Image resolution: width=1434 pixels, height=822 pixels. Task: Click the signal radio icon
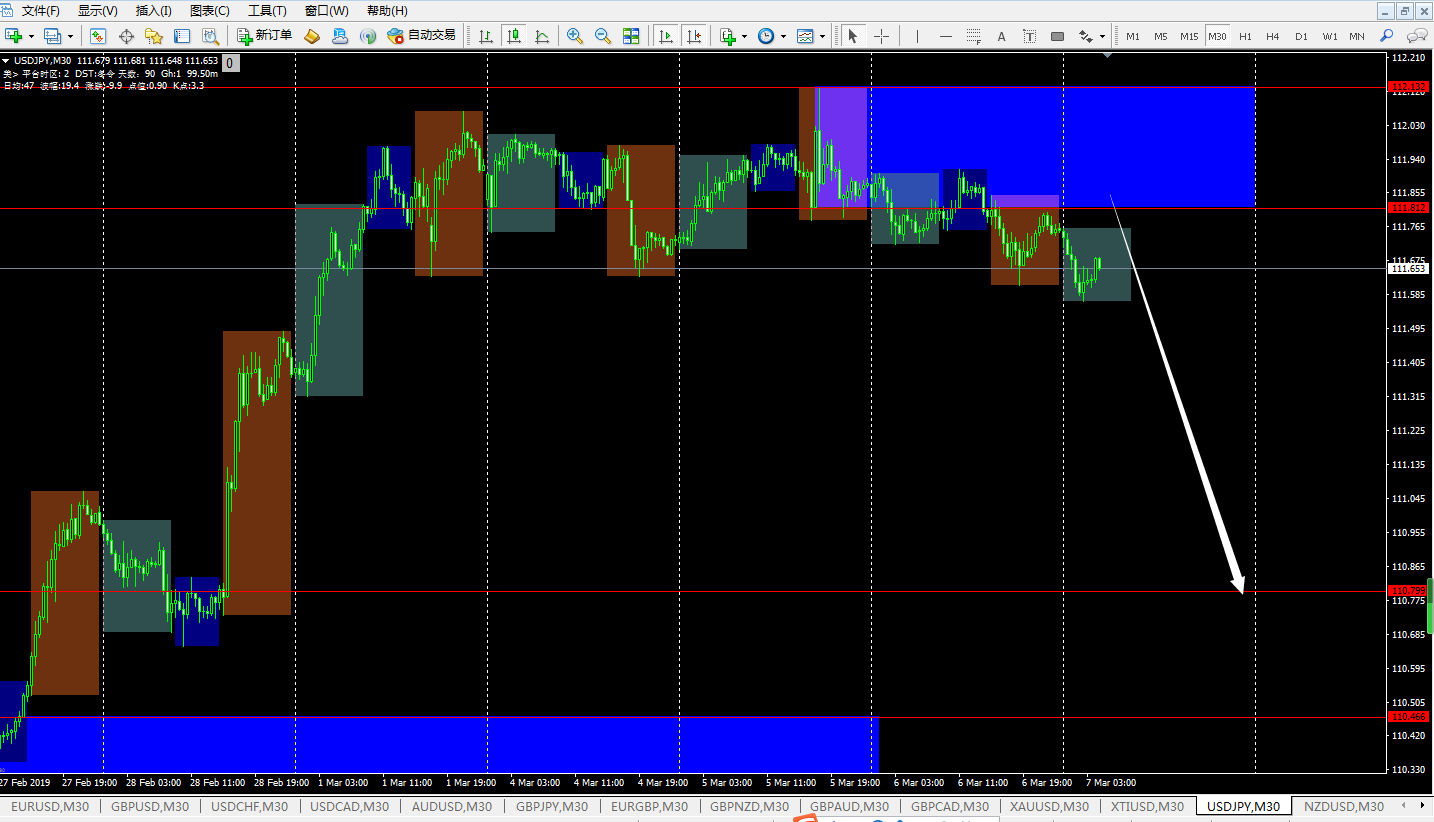point(368,36)
